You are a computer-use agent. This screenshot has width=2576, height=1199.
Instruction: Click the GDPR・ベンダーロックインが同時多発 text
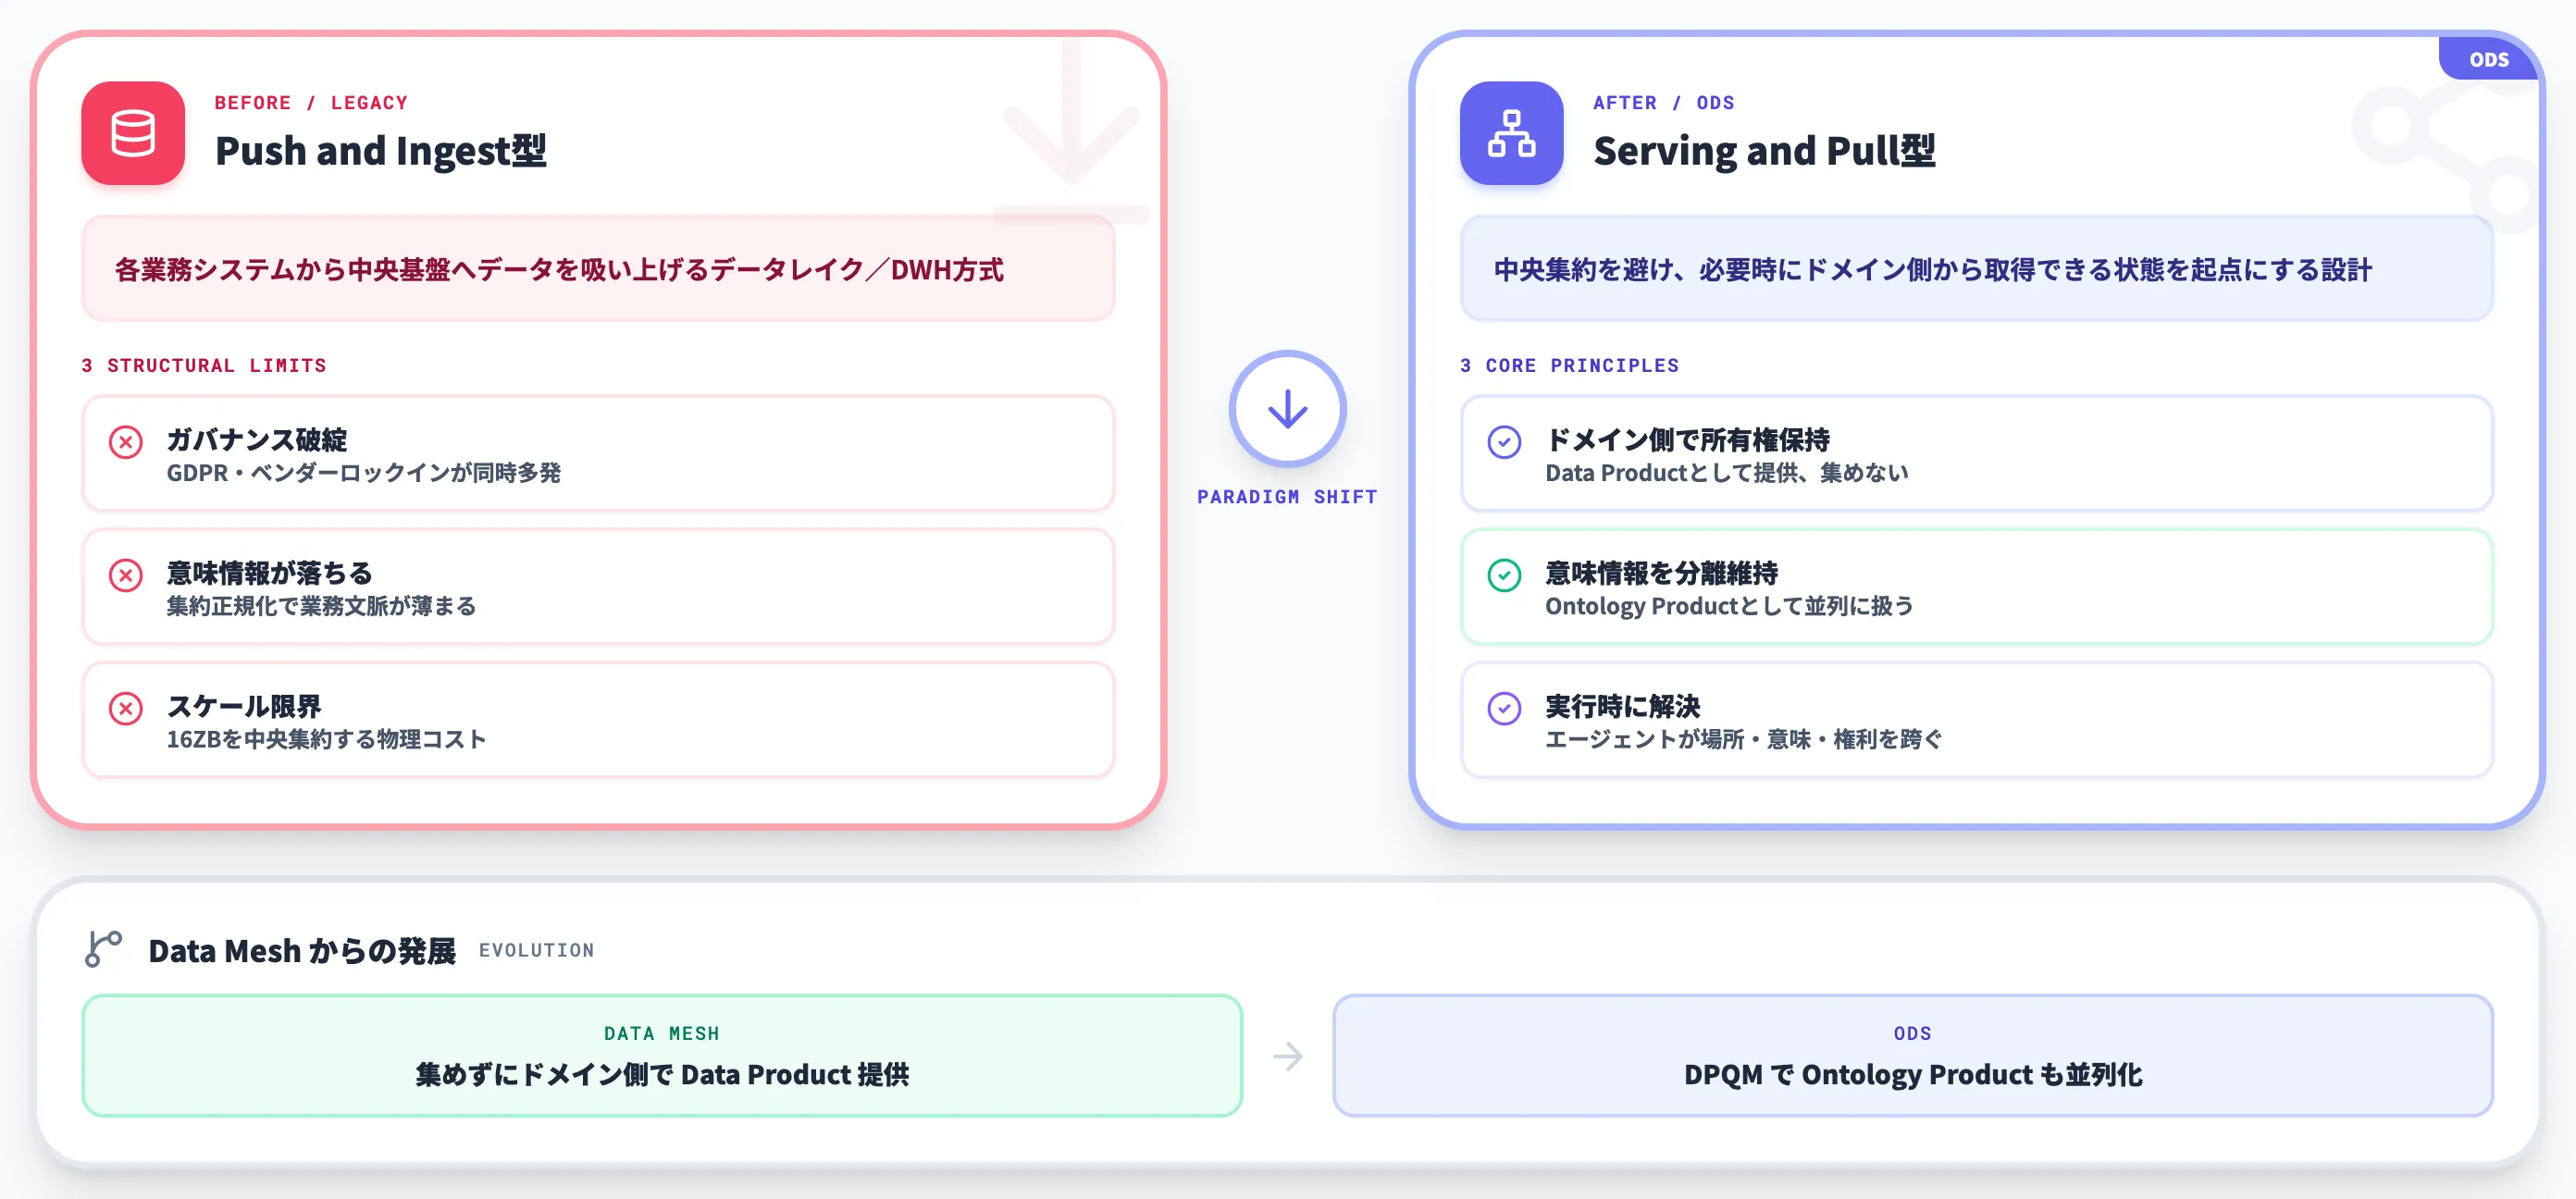click(x=364, y=473)
